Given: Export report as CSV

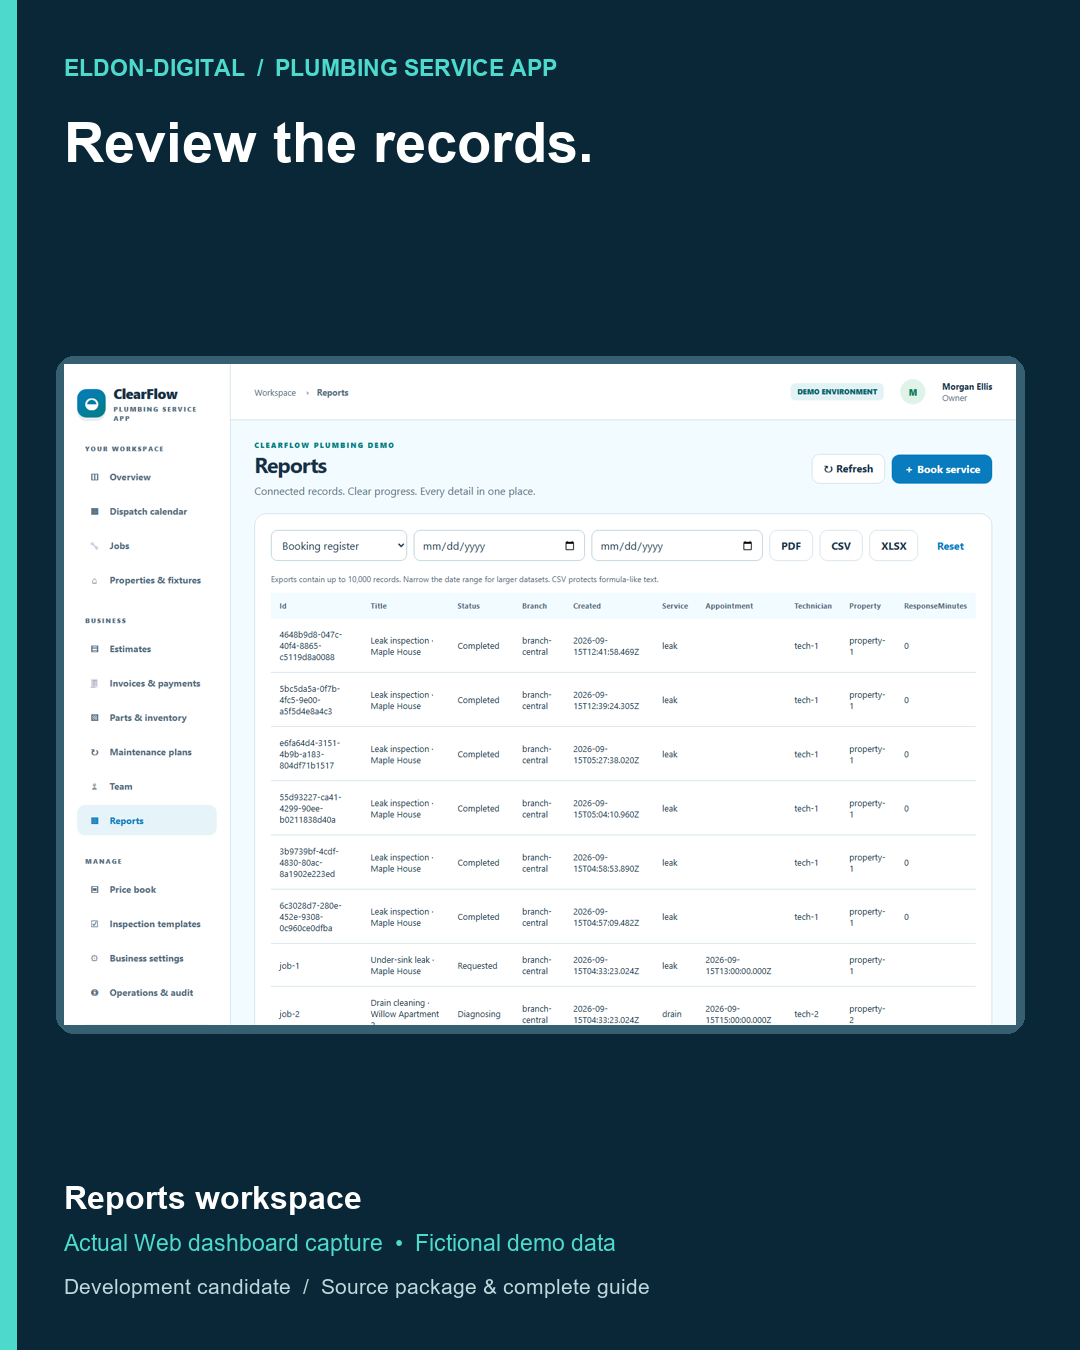Looking at the screenshot, I should 841,546.
